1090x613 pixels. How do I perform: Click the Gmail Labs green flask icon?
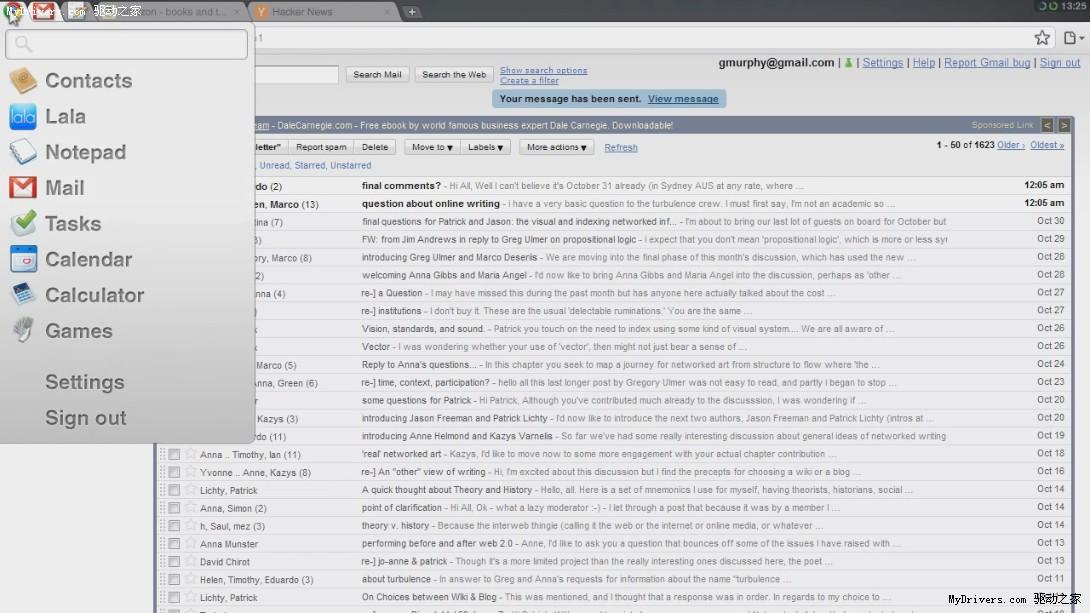tap(848, 63)
